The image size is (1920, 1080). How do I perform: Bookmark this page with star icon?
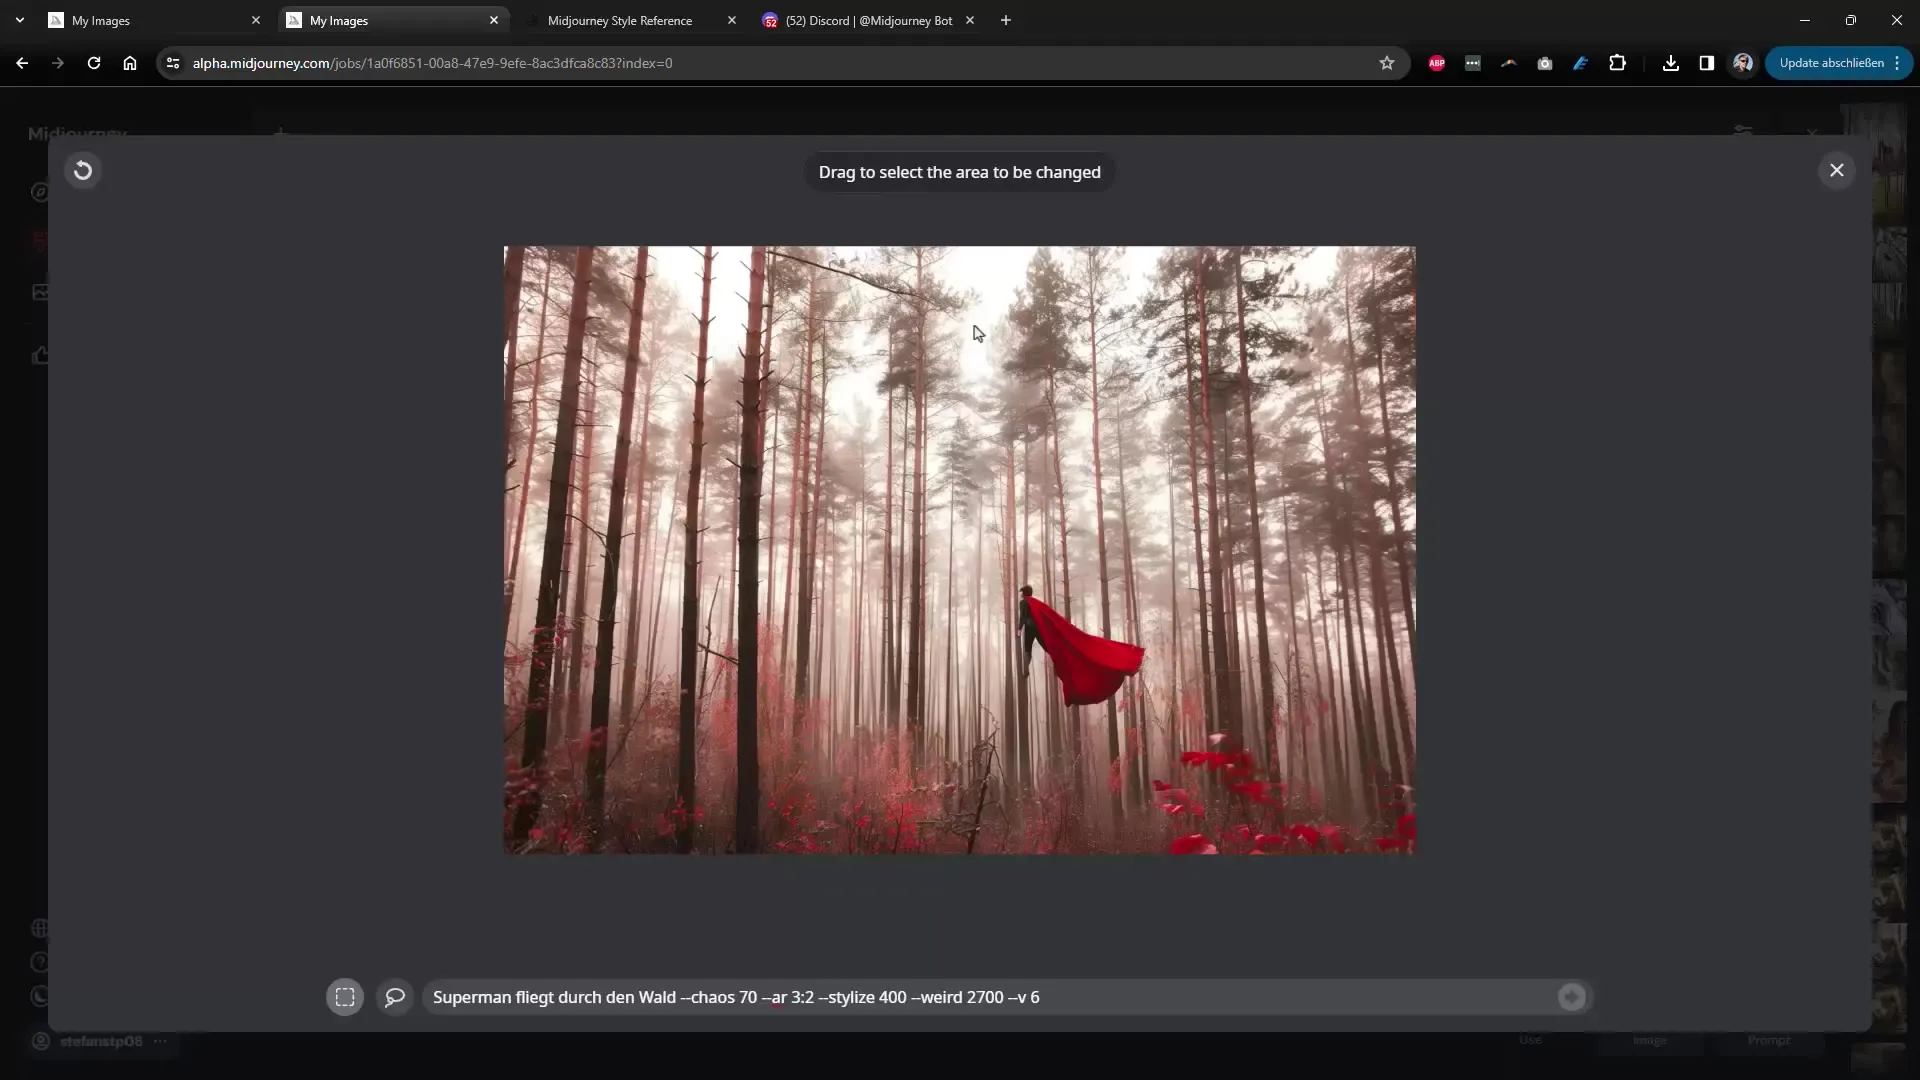[x=1386, y=63]
